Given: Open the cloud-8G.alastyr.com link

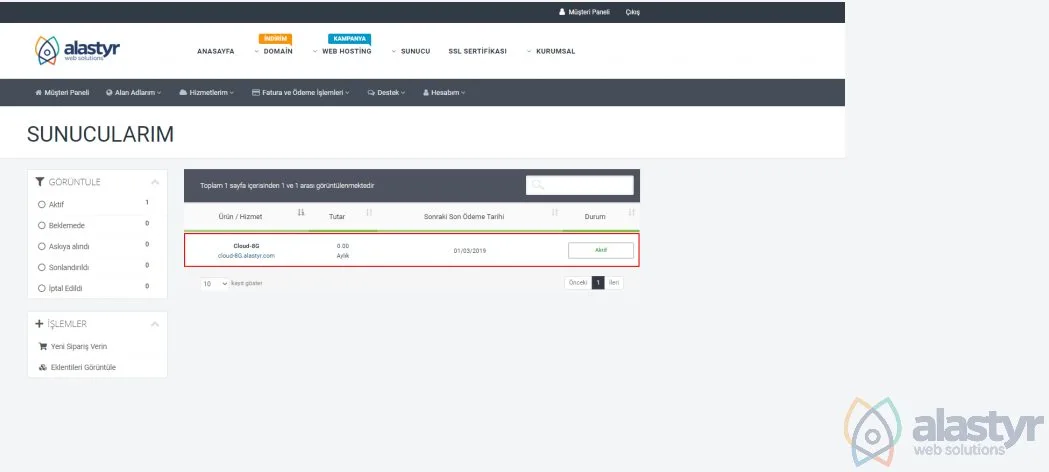Looking at the screenshot, I should coord(246,255).
